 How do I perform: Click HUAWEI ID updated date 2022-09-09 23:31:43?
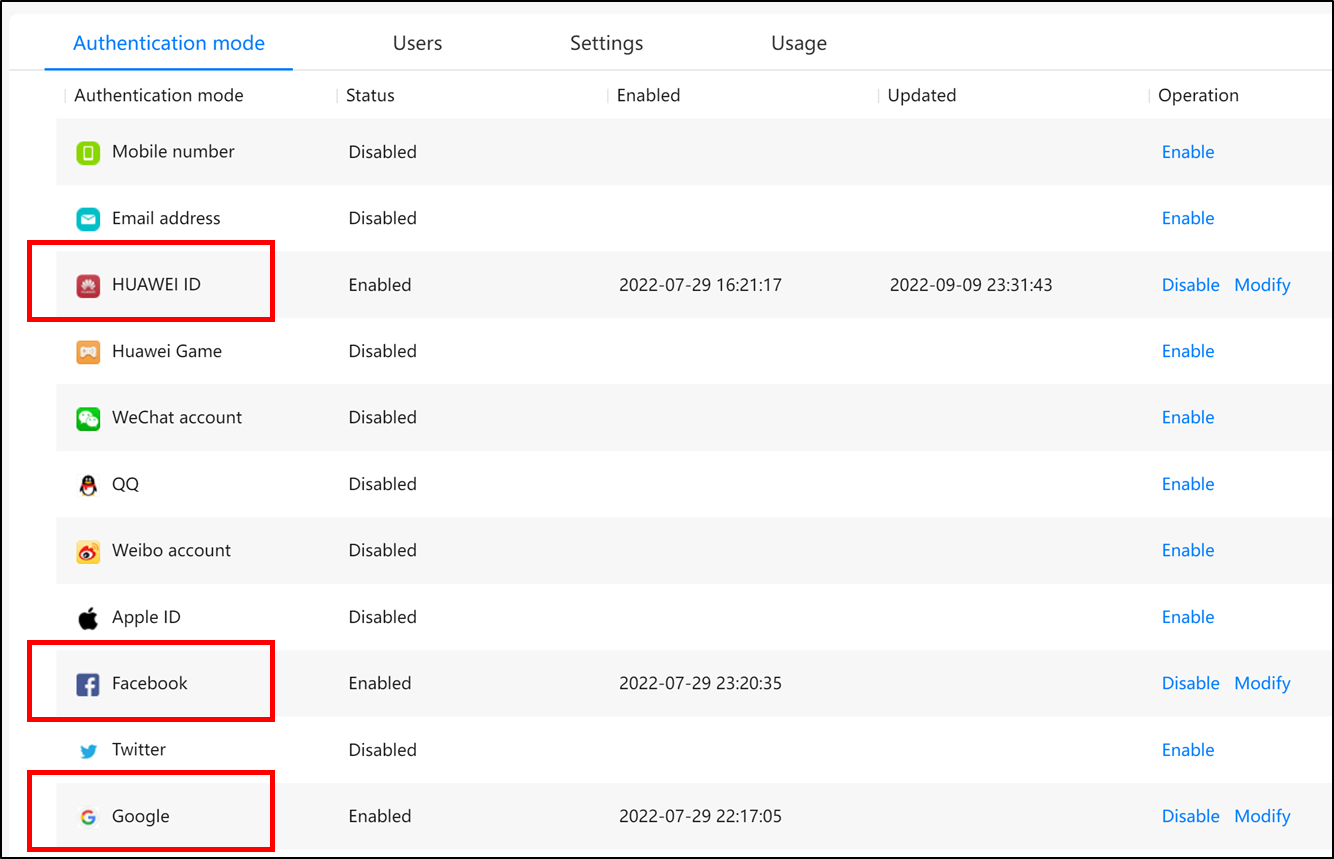point(971,285)
